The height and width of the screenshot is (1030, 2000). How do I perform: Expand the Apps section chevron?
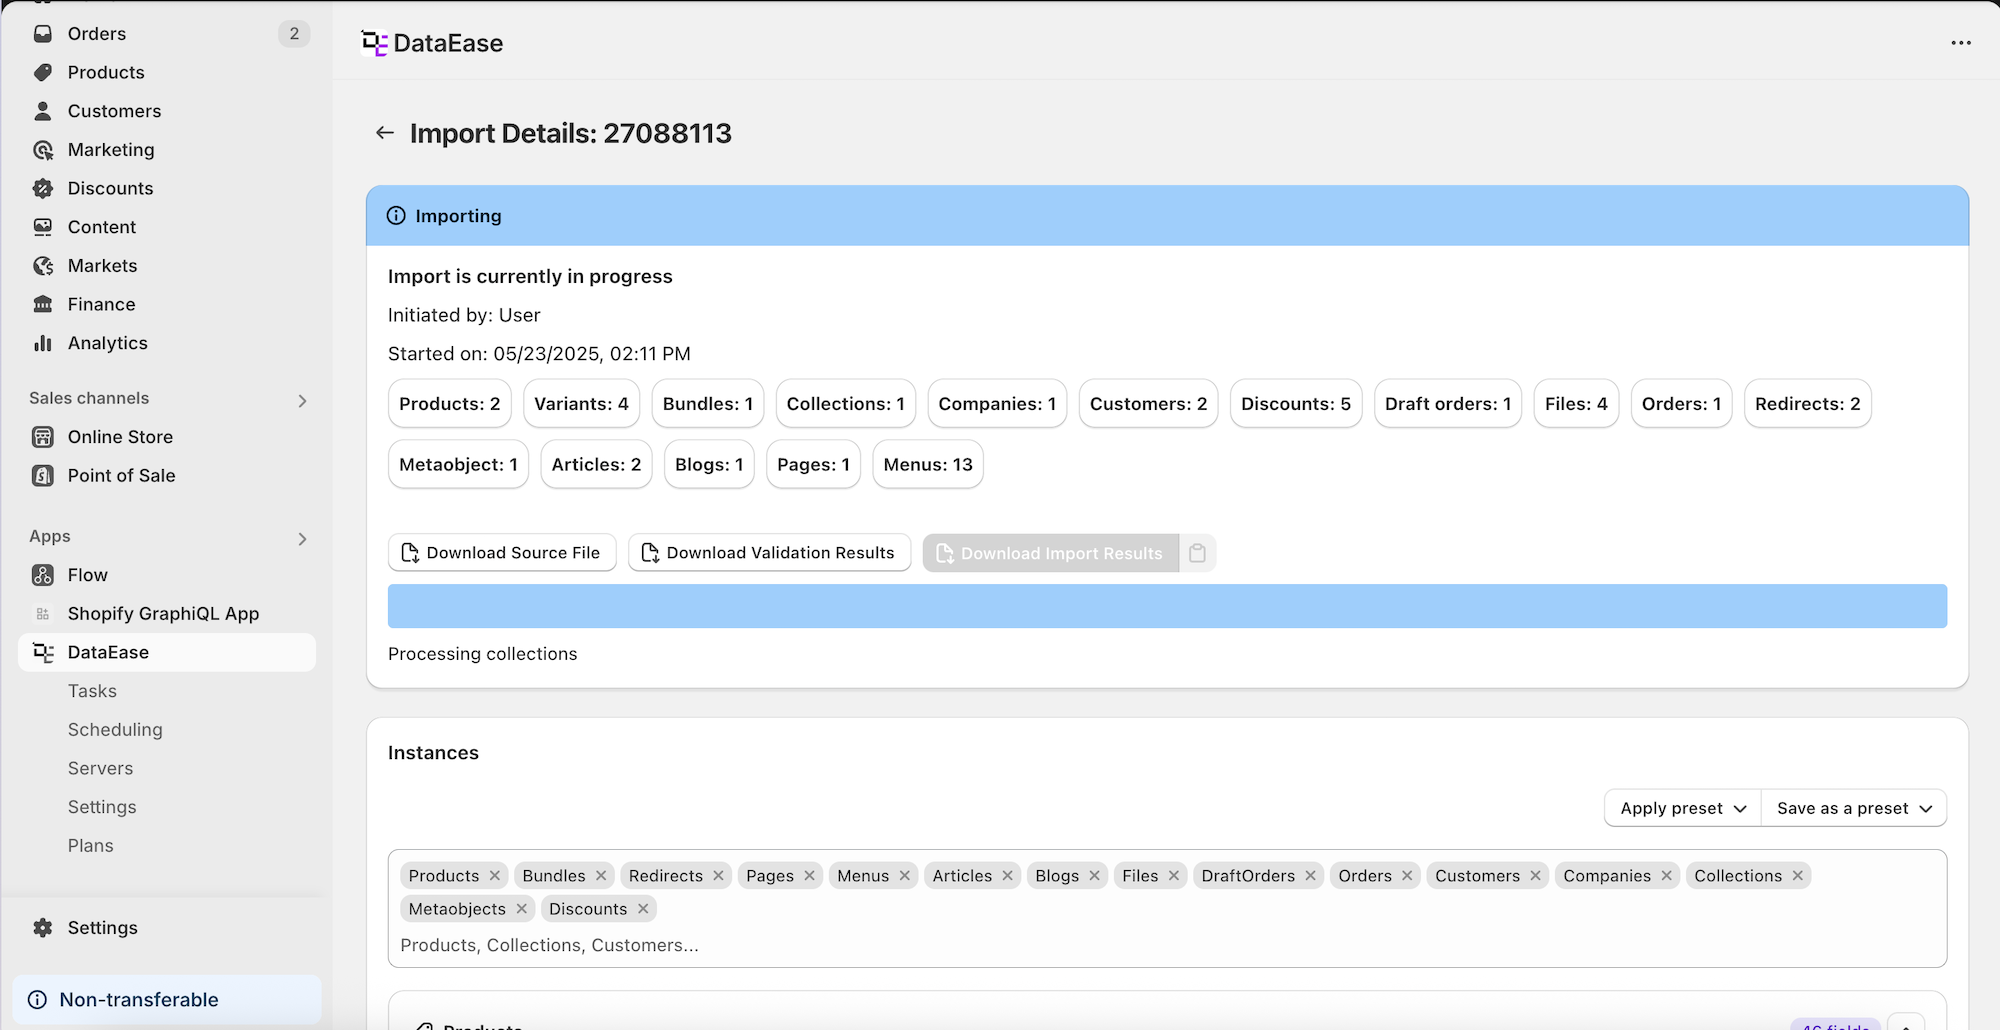pyautogui.click(x=302, y=539)
